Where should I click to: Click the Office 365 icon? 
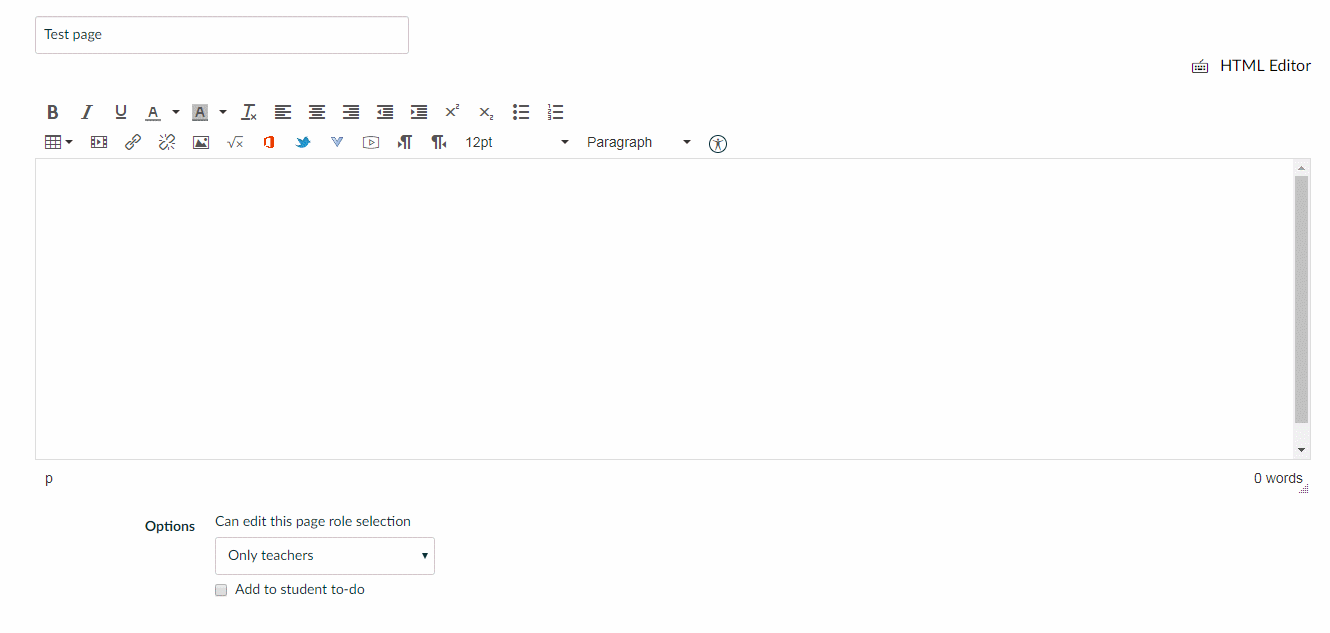tap(269, 143)
